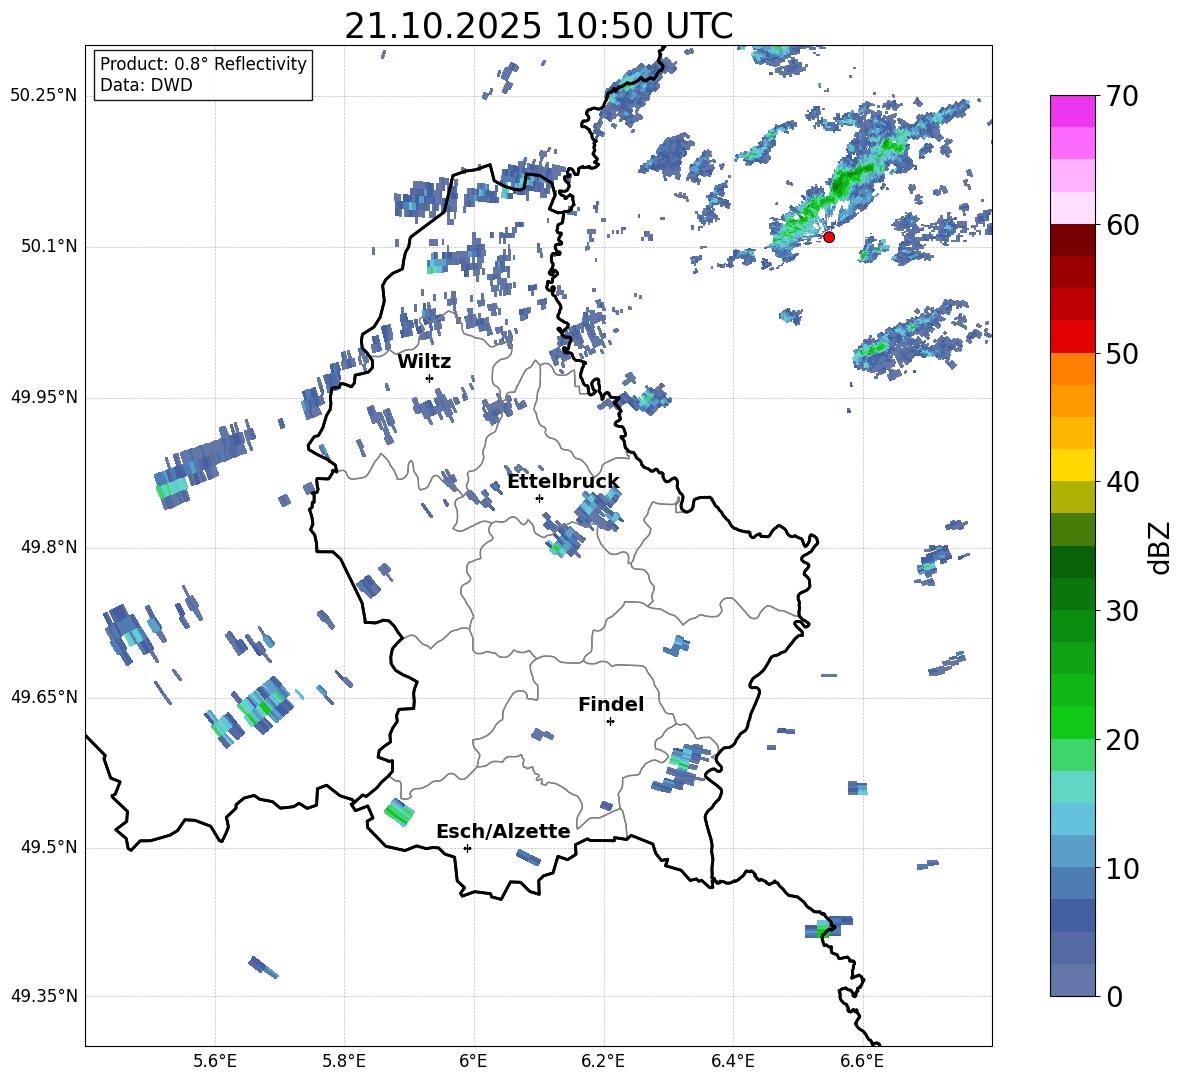
Task: Click the dBZ colorbar label
Action: click(1161, 547)
